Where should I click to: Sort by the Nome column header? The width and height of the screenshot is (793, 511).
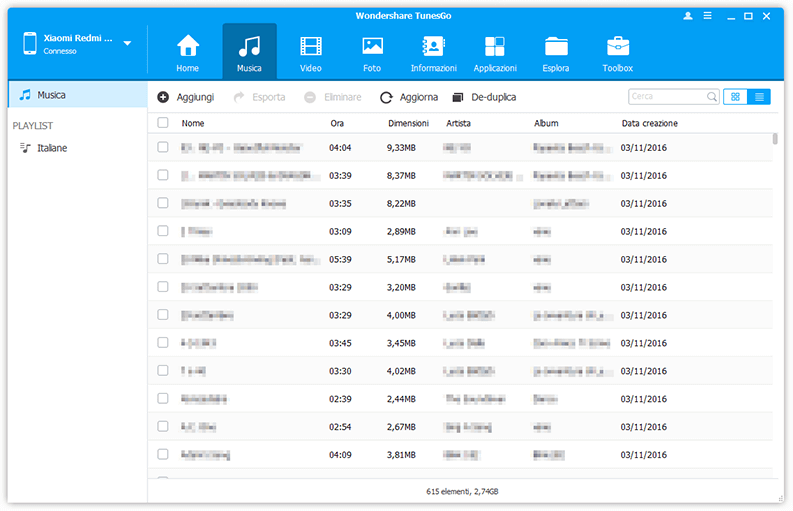point(193,123)
